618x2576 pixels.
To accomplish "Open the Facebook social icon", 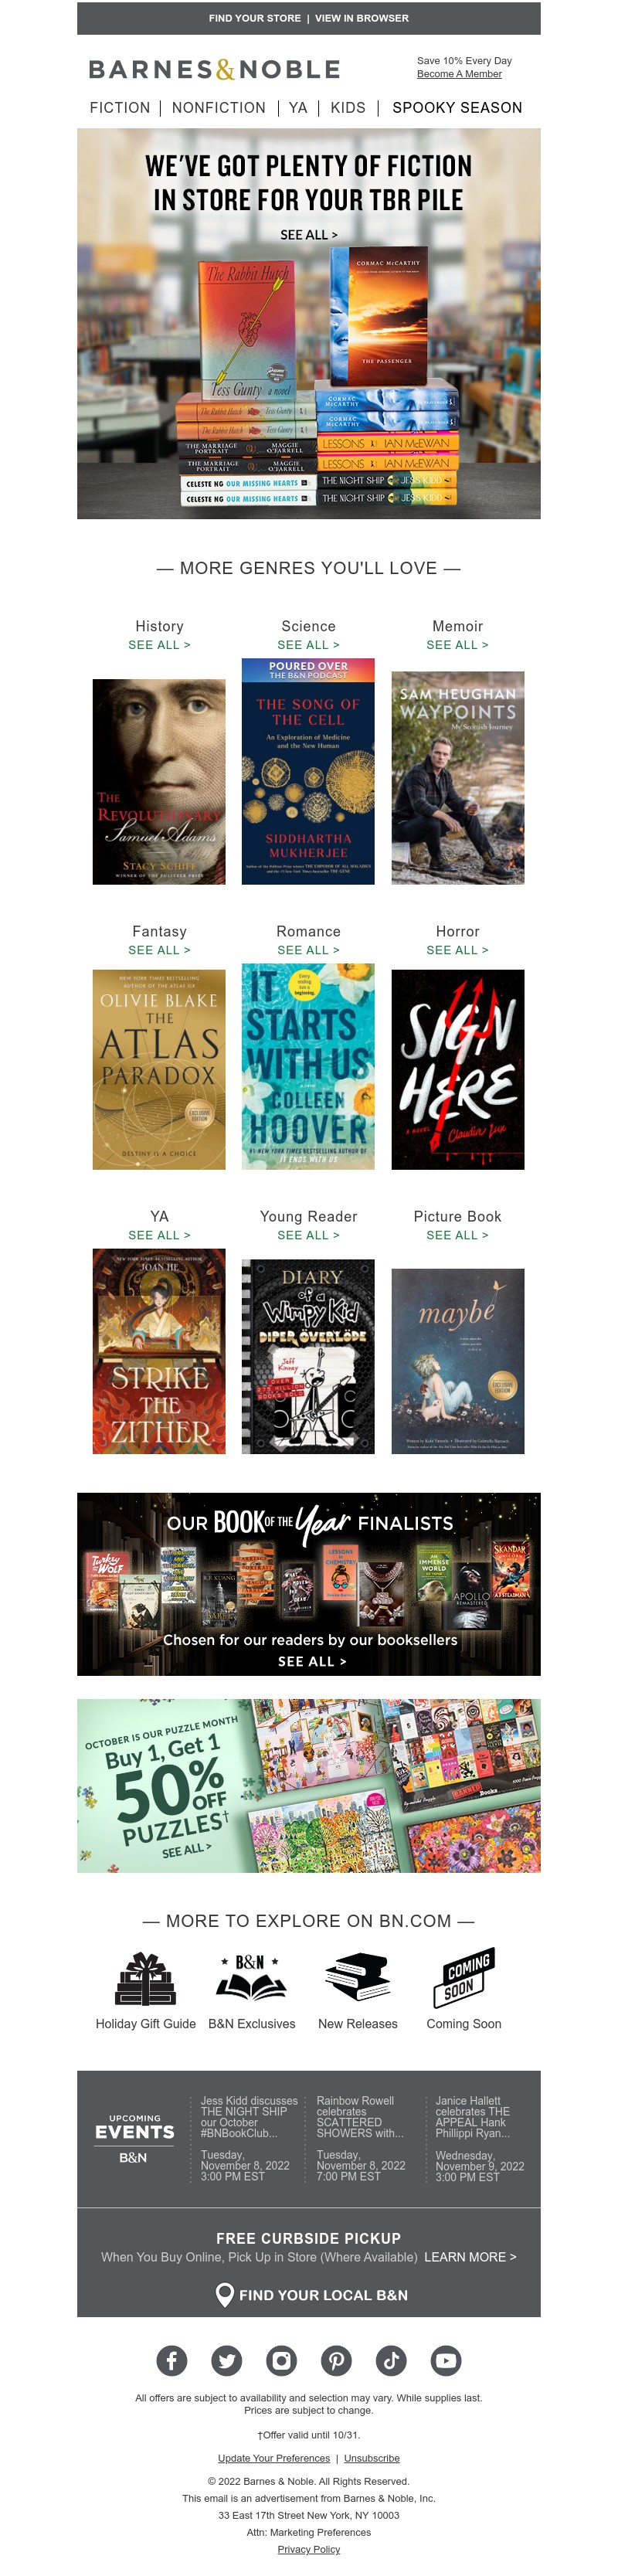I will [172, 2360].
